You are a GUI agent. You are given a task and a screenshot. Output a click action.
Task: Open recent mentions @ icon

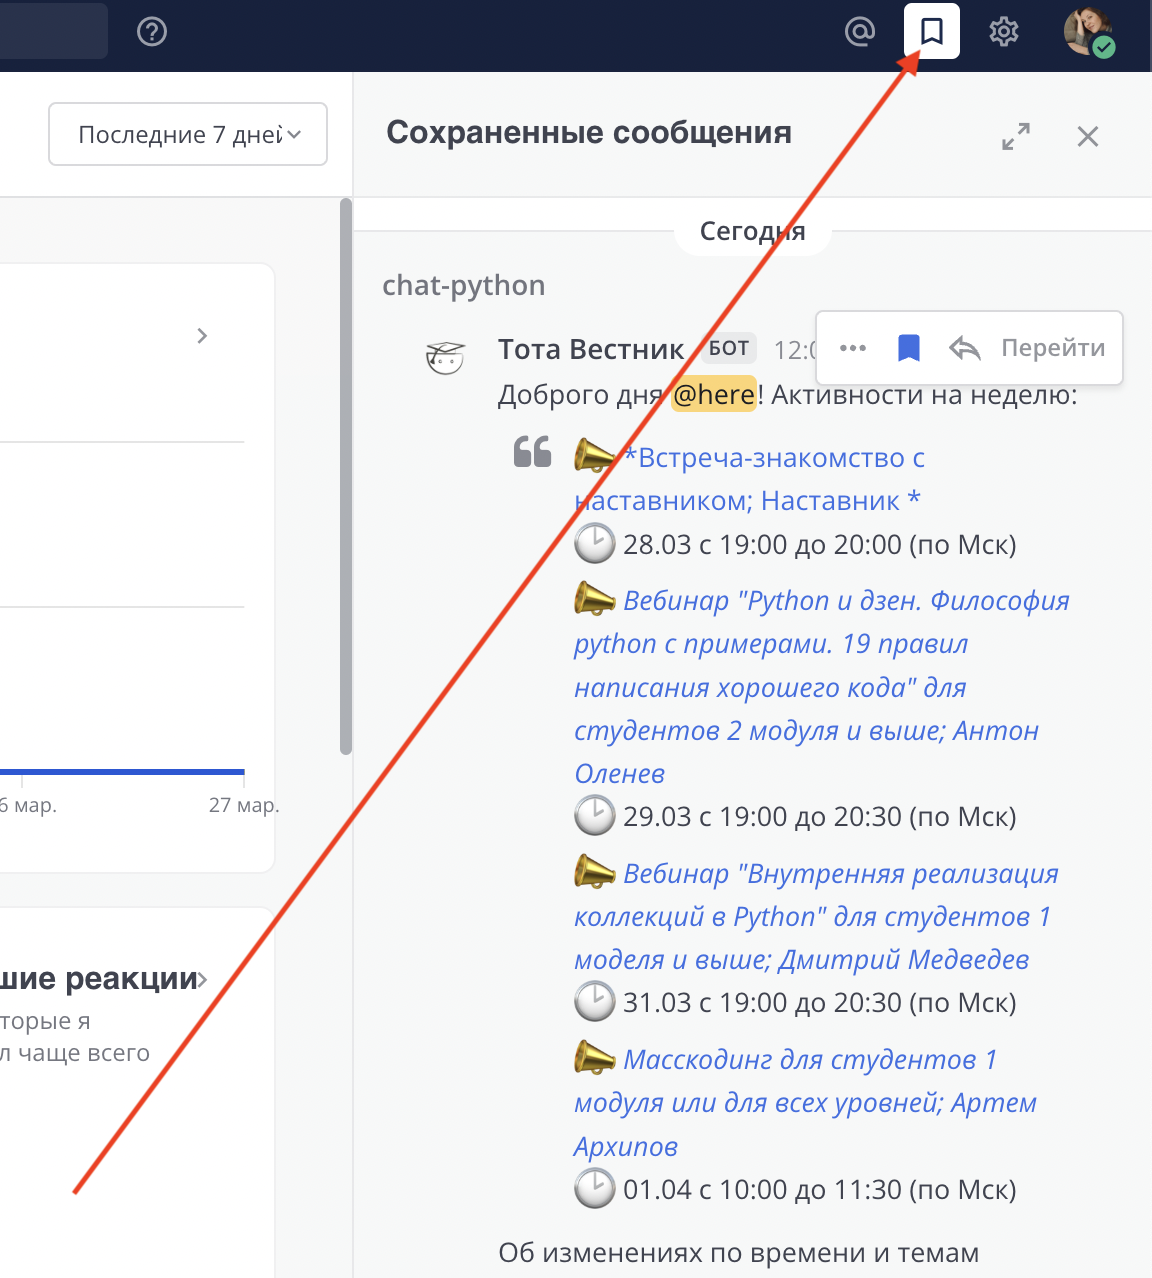(x=859, y=32)
